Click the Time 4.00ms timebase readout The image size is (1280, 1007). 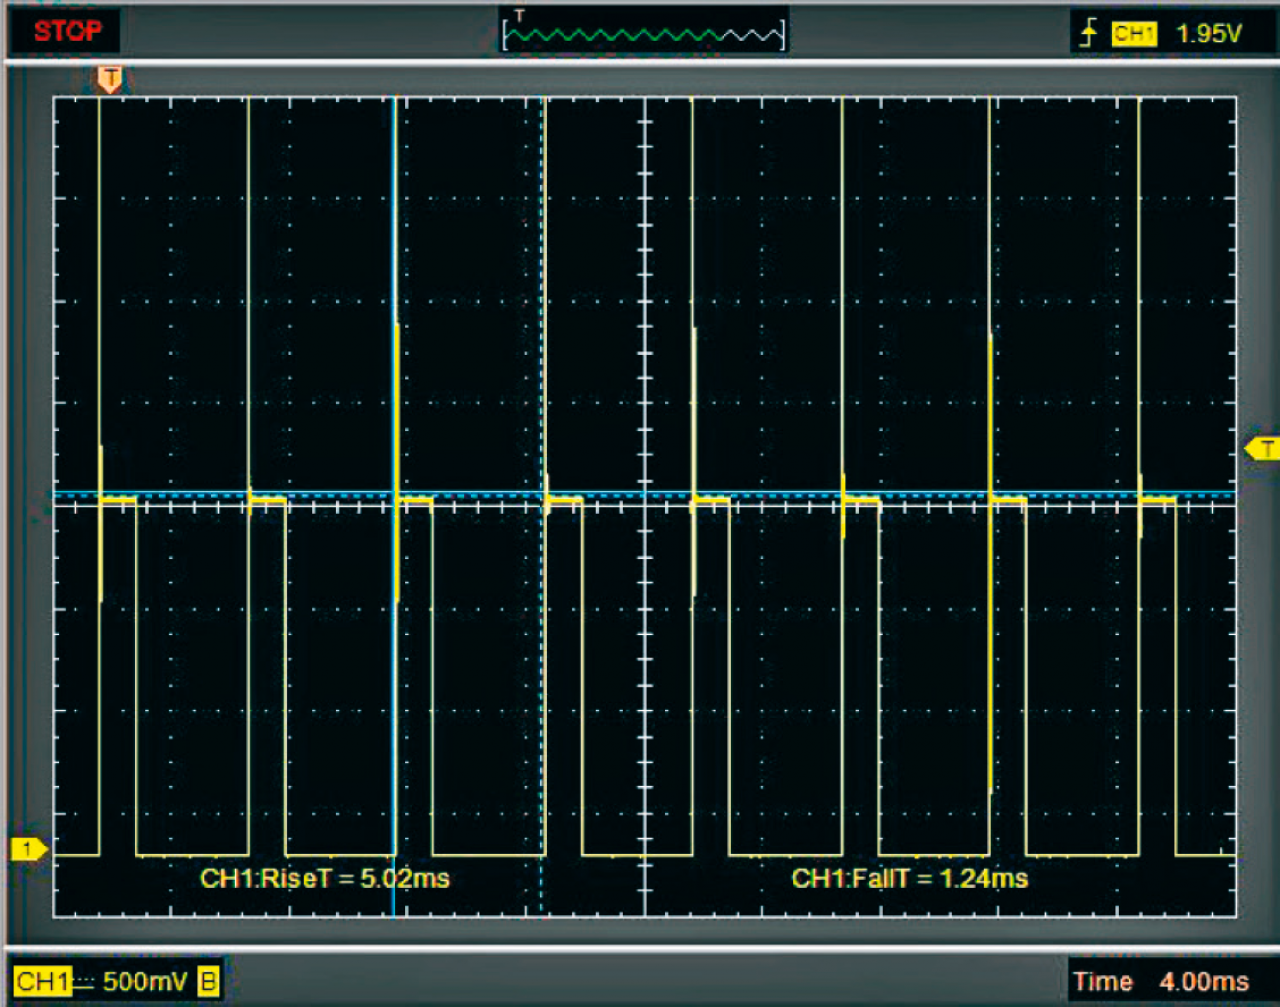tap(1161, 981)
